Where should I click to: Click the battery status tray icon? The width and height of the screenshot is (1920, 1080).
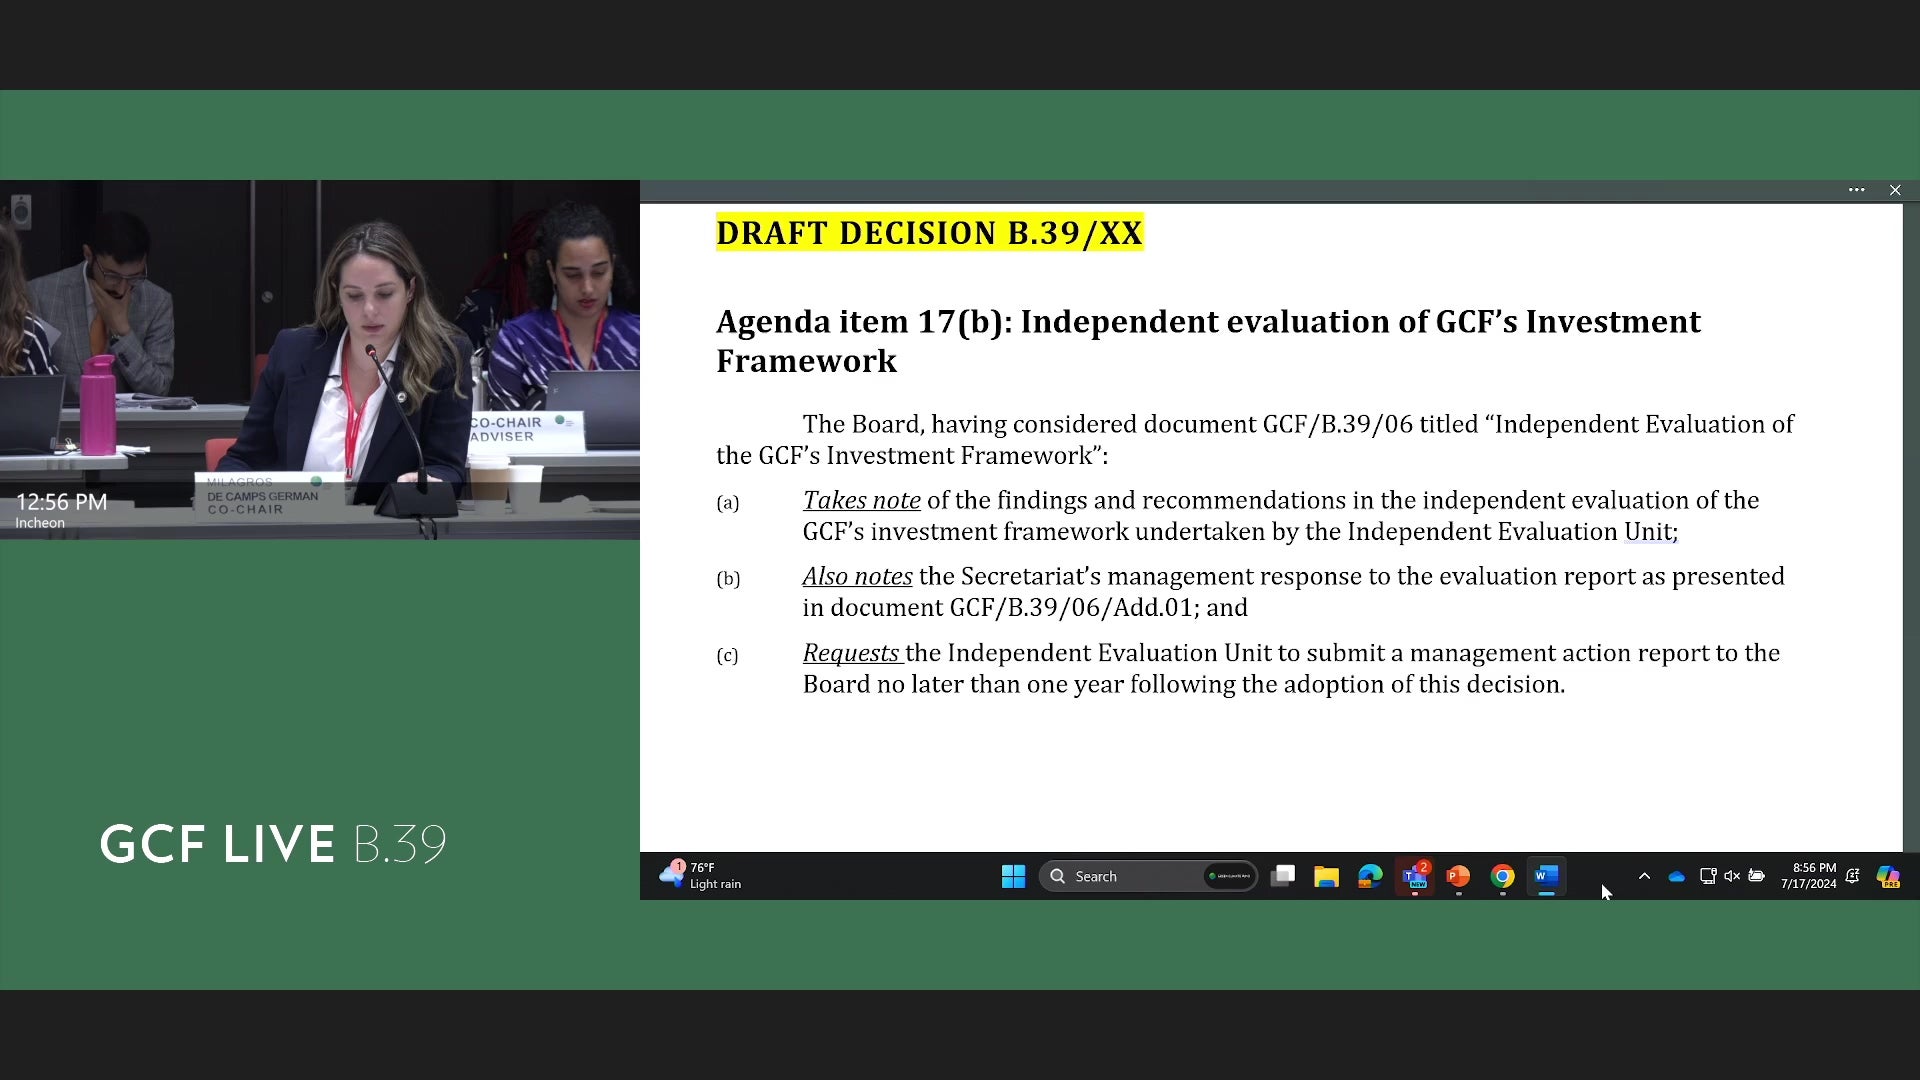pyautogui.click(x=1756, y=876)
